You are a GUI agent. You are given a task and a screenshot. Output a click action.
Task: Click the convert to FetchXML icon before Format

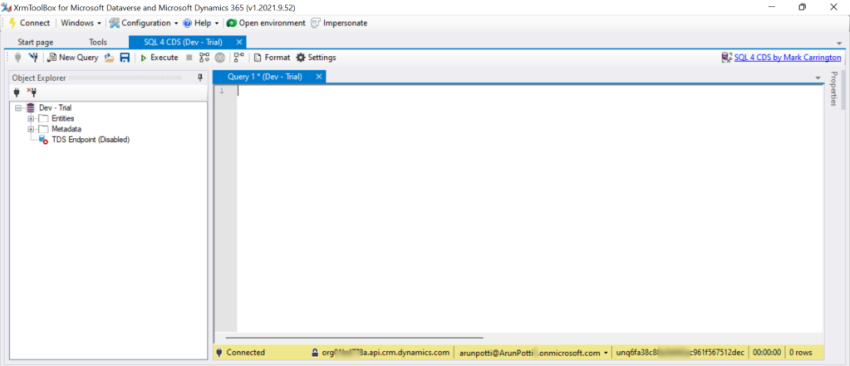pos(239,57)
